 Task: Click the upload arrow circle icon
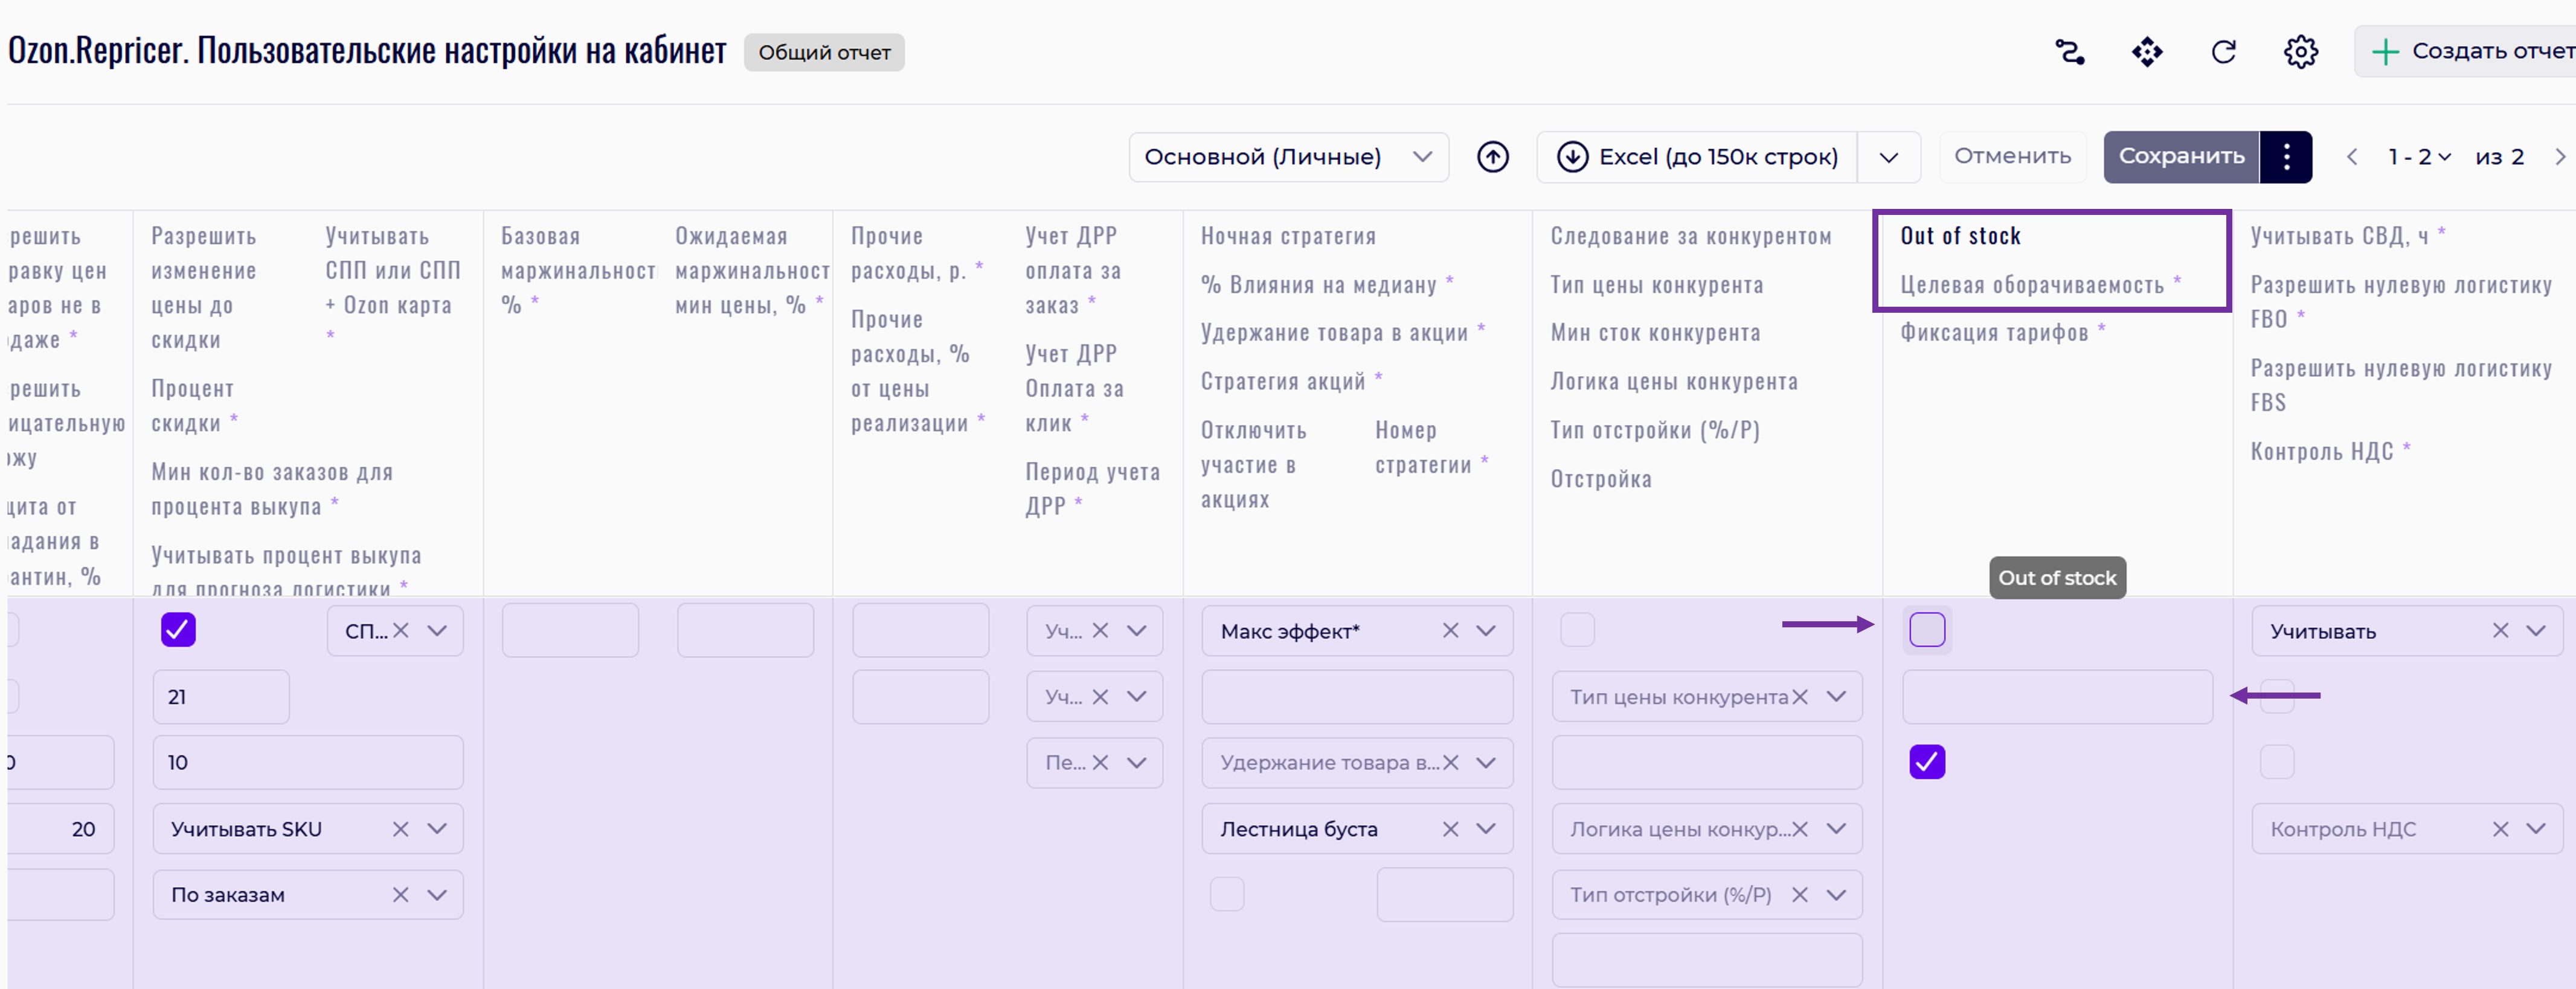pos(1492,157)
